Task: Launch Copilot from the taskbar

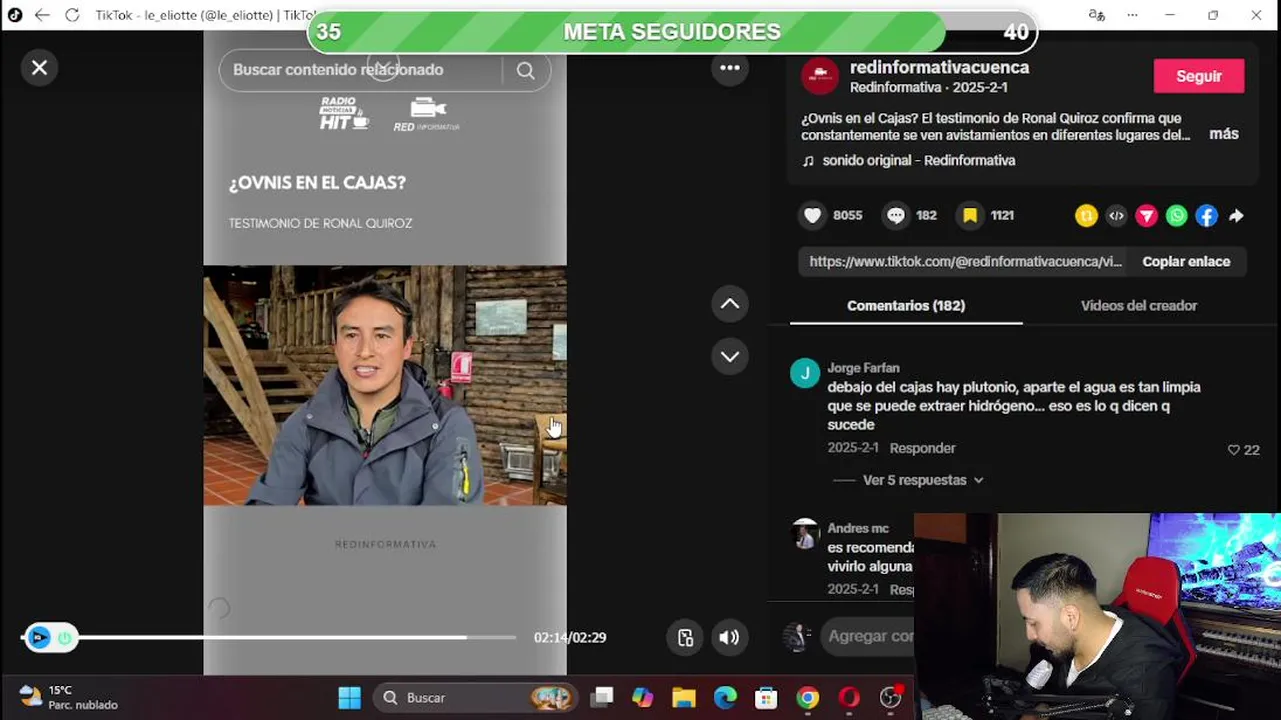Action: pyautogui.click(x=642, y=698)
